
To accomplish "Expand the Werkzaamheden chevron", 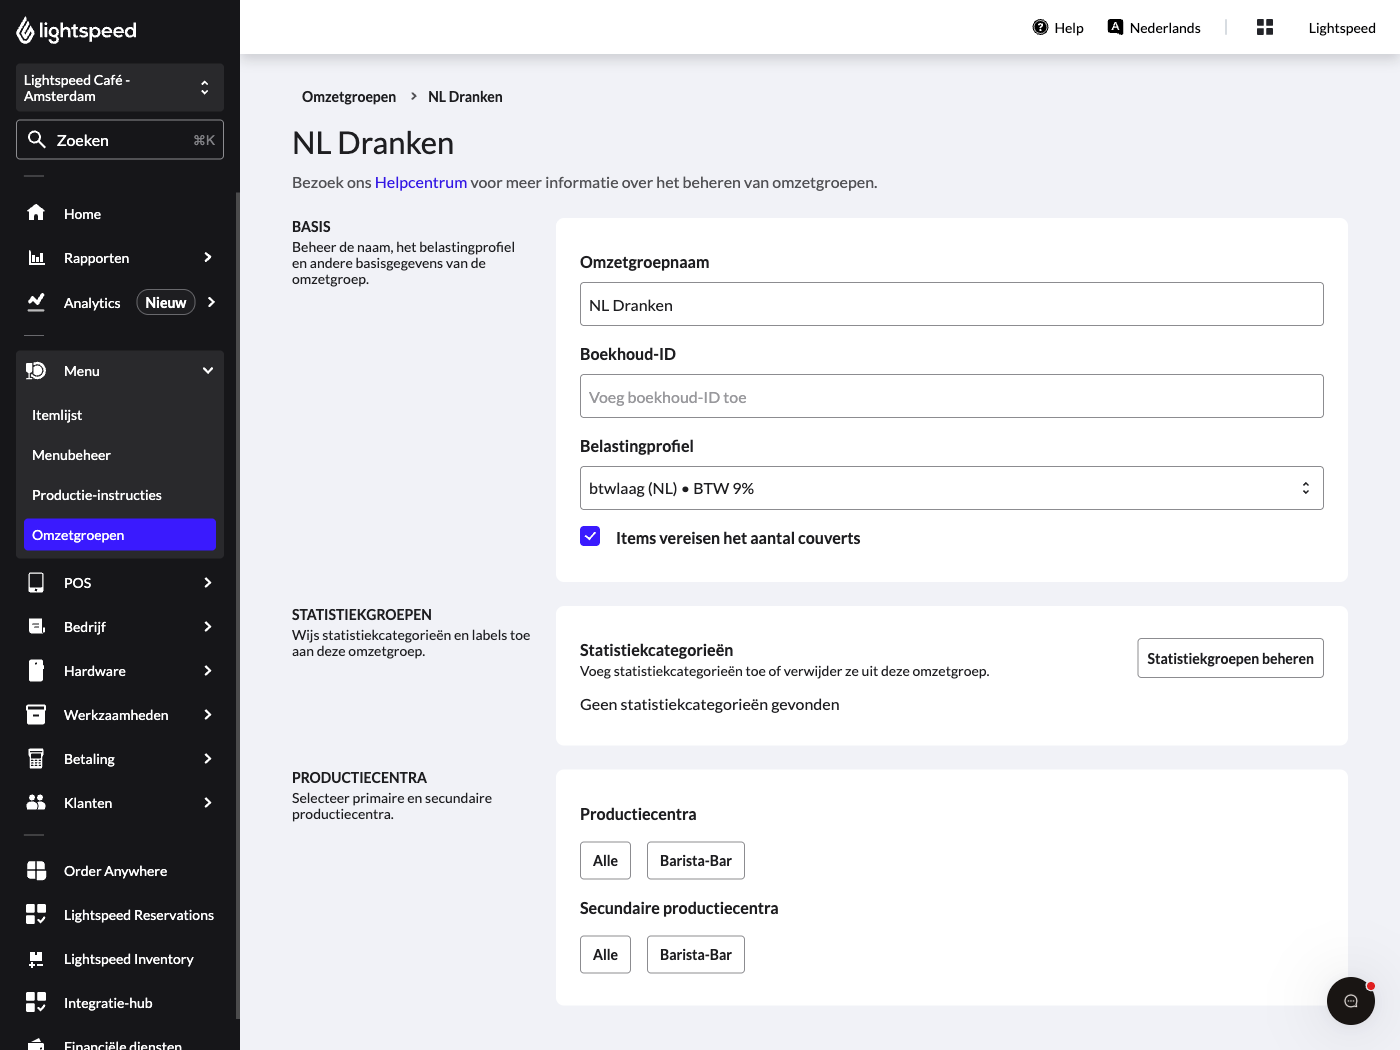I will click(x=208, y=714).
